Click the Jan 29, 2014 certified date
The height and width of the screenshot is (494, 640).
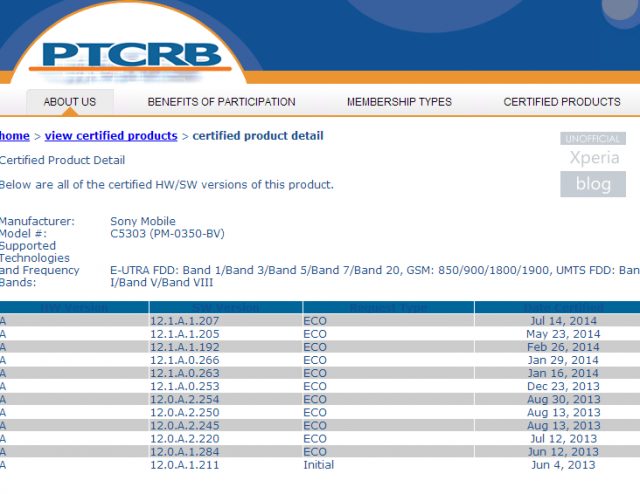click(563, 360)
